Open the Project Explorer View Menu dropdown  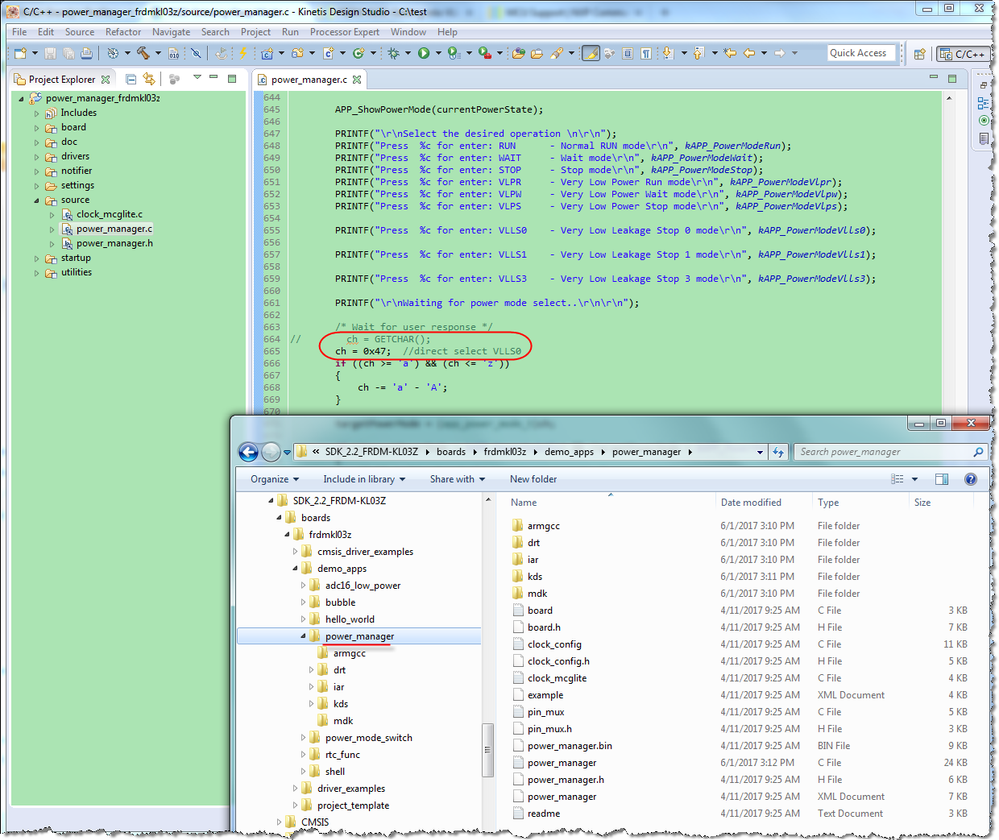click(x=197, y=78)
